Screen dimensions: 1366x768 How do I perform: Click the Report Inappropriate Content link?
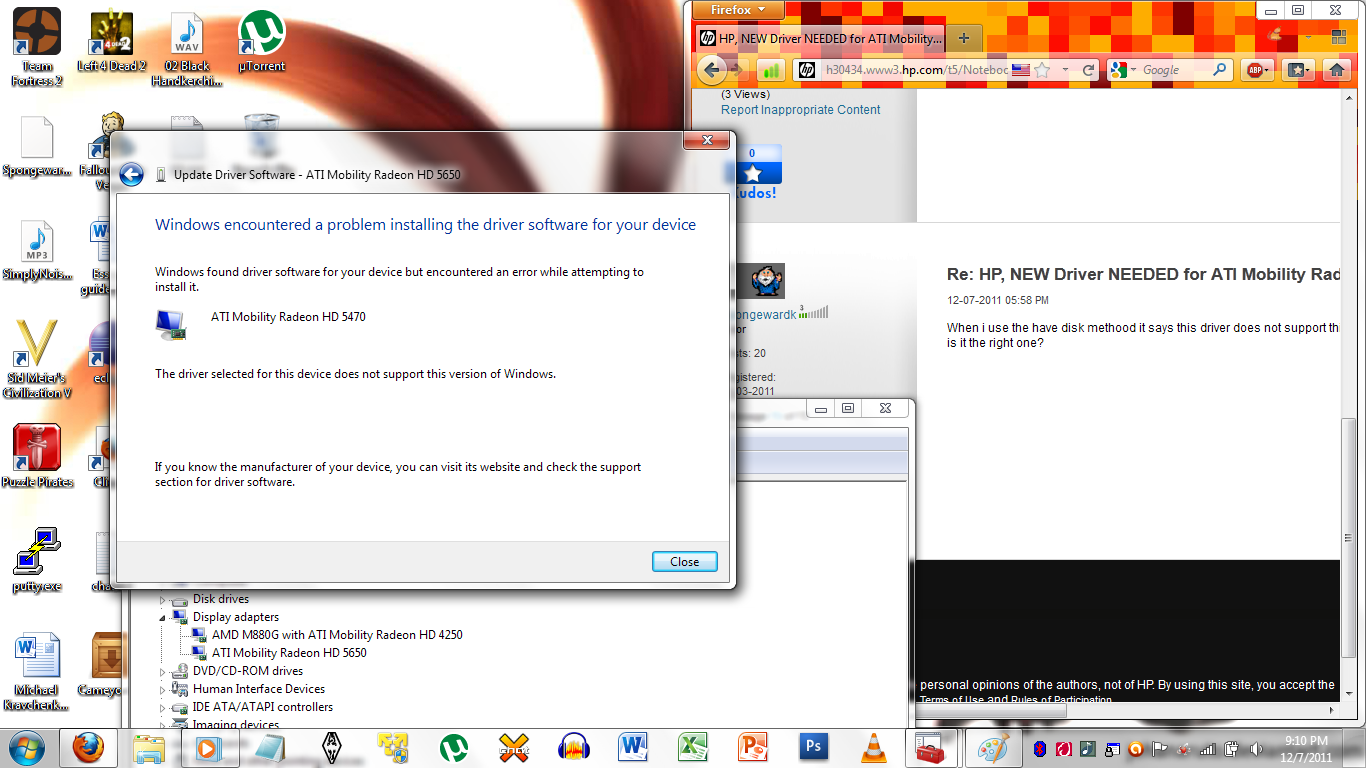(x=801, y=110)
